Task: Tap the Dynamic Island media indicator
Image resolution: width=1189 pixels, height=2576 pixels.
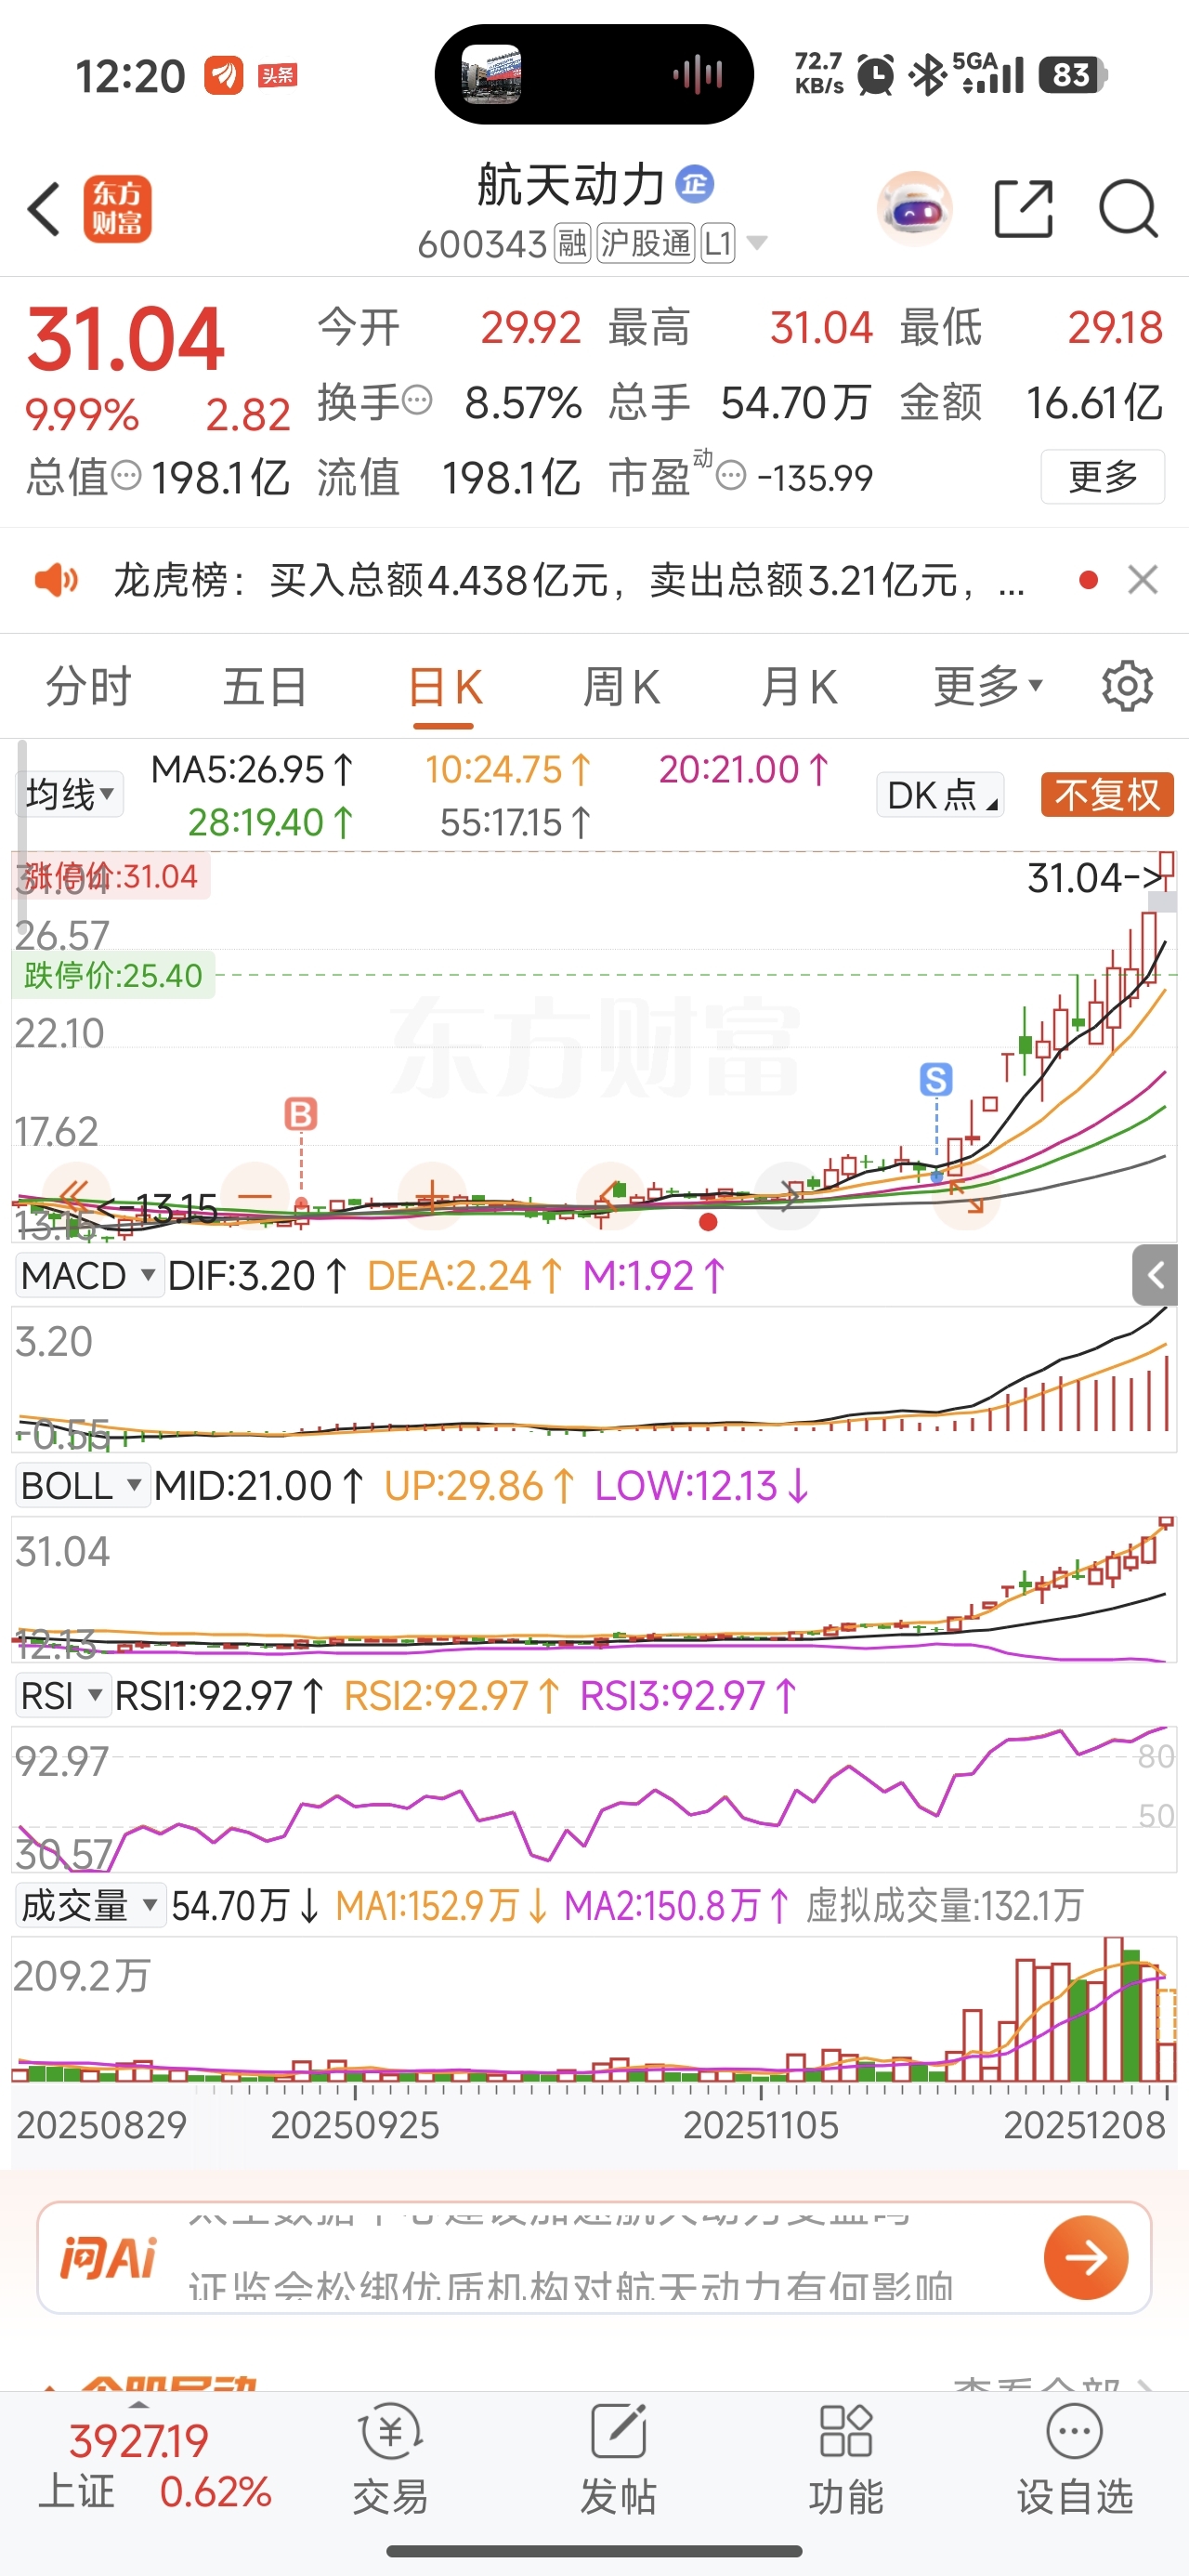Action: (594, 74)
